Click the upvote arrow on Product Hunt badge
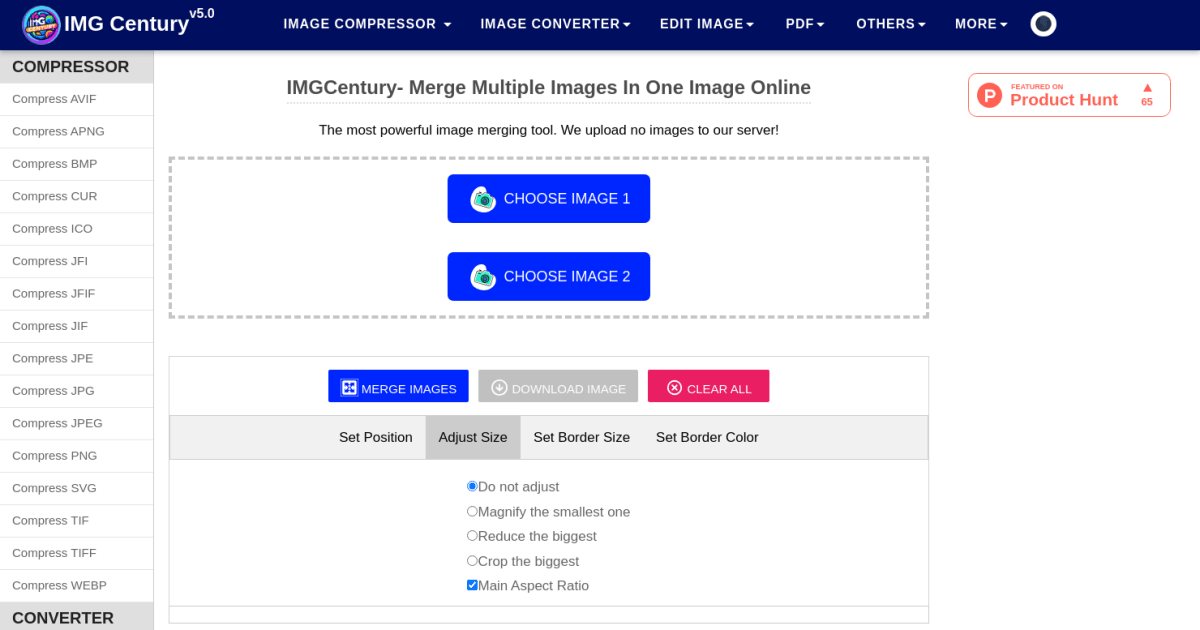This screenshot has width=1200, height=630. [x=1148, y=87]
